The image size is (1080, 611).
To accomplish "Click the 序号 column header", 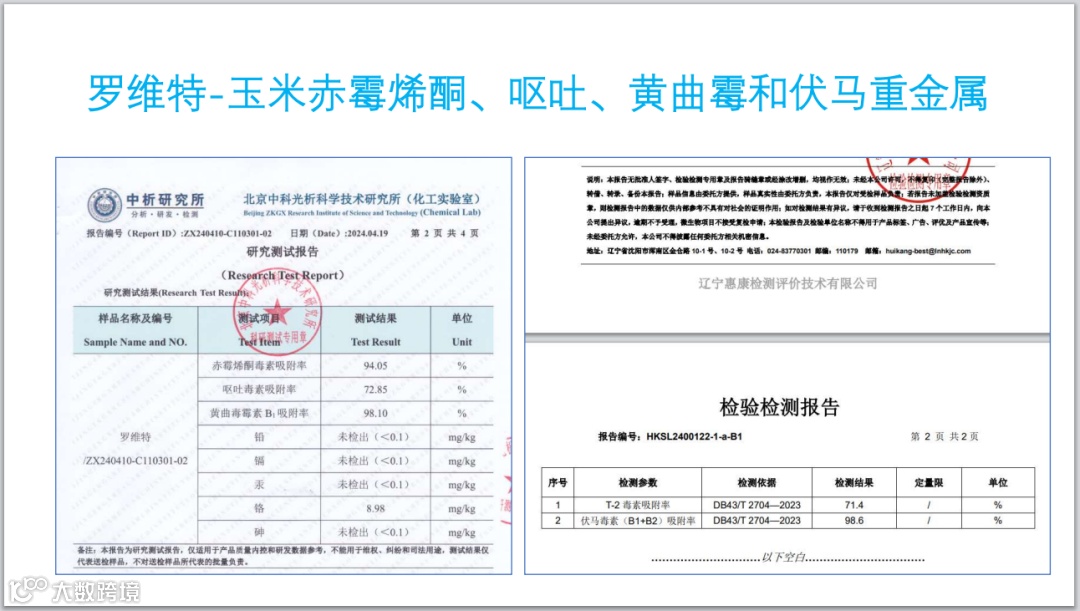I will (x=557, y=483).
